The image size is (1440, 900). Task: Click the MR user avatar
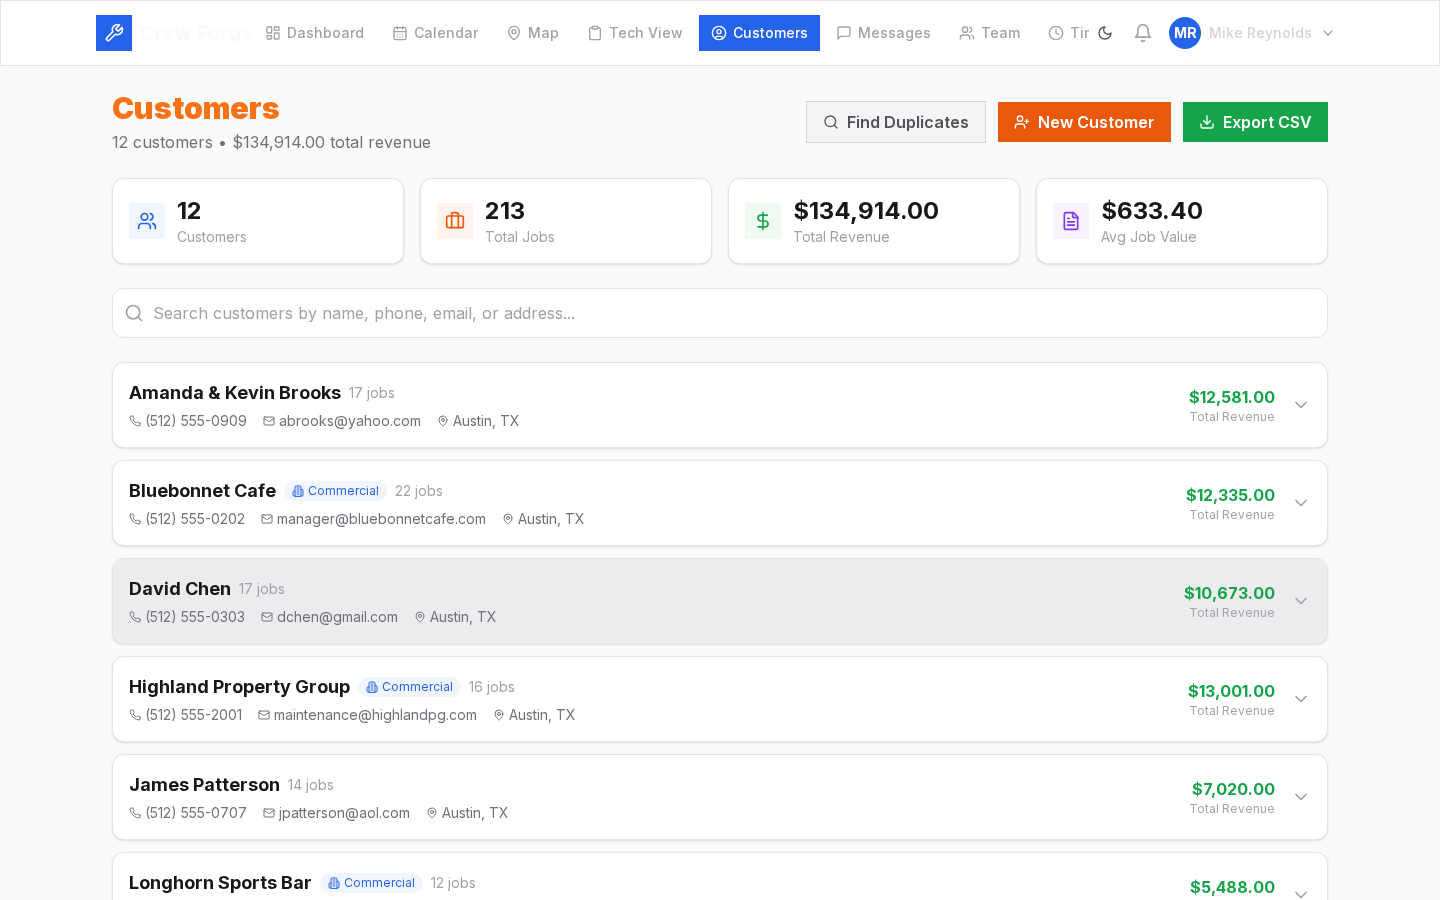tap(1185, 33)
